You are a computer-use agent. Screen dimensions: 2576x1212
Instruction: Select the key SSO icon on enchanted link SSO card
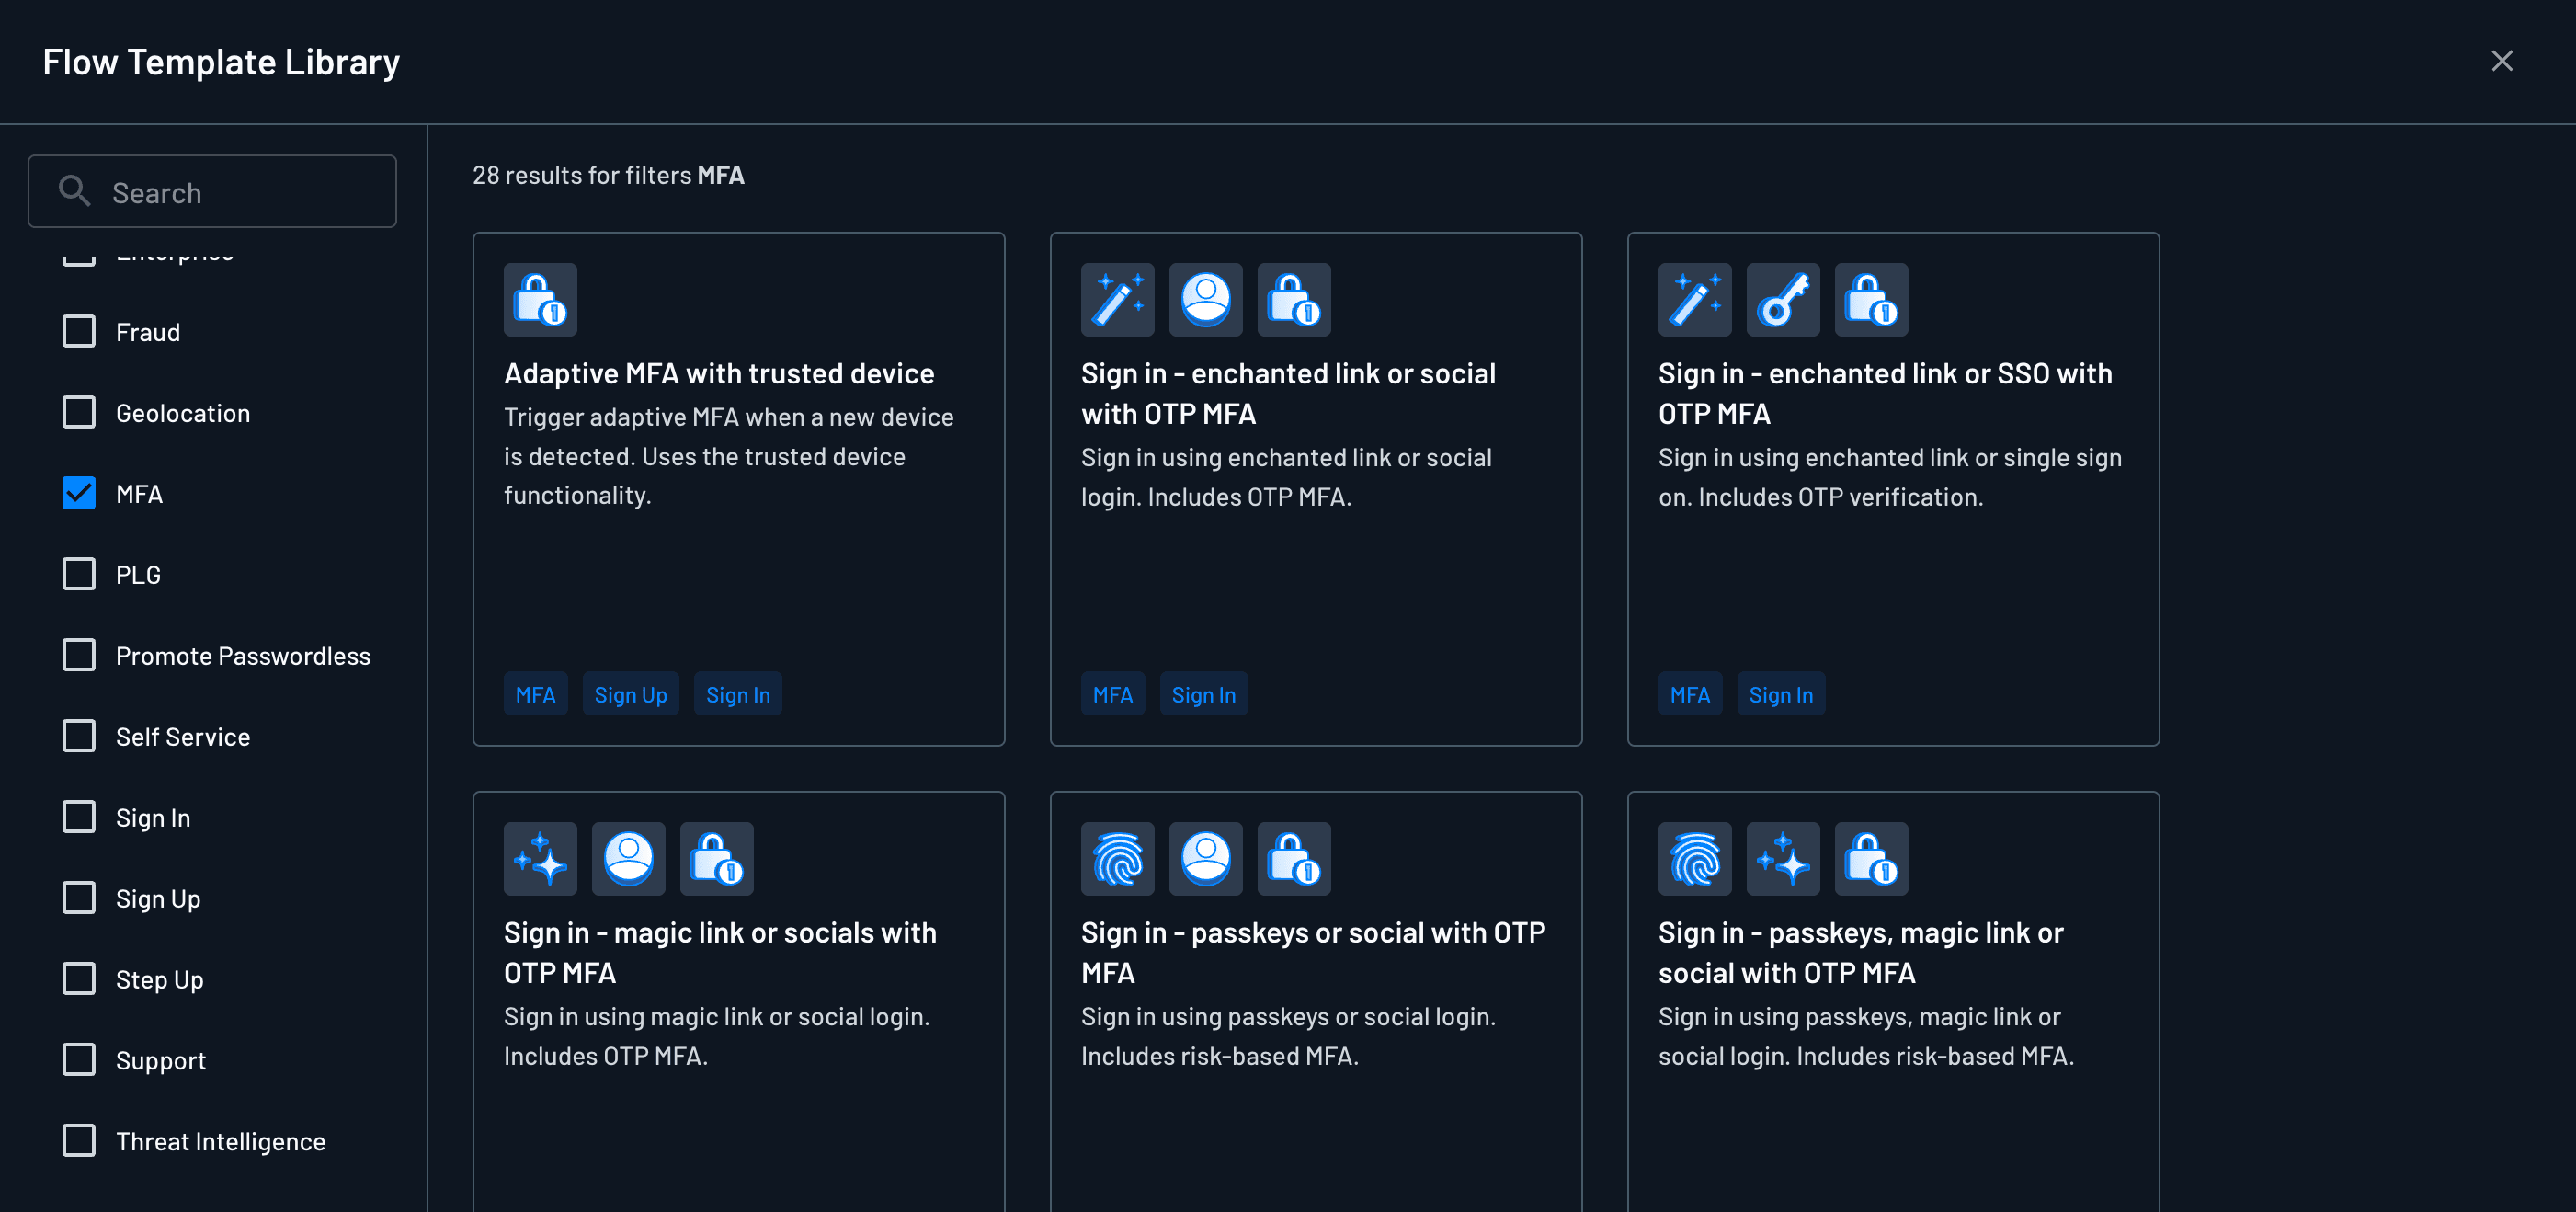[1782, 299]
